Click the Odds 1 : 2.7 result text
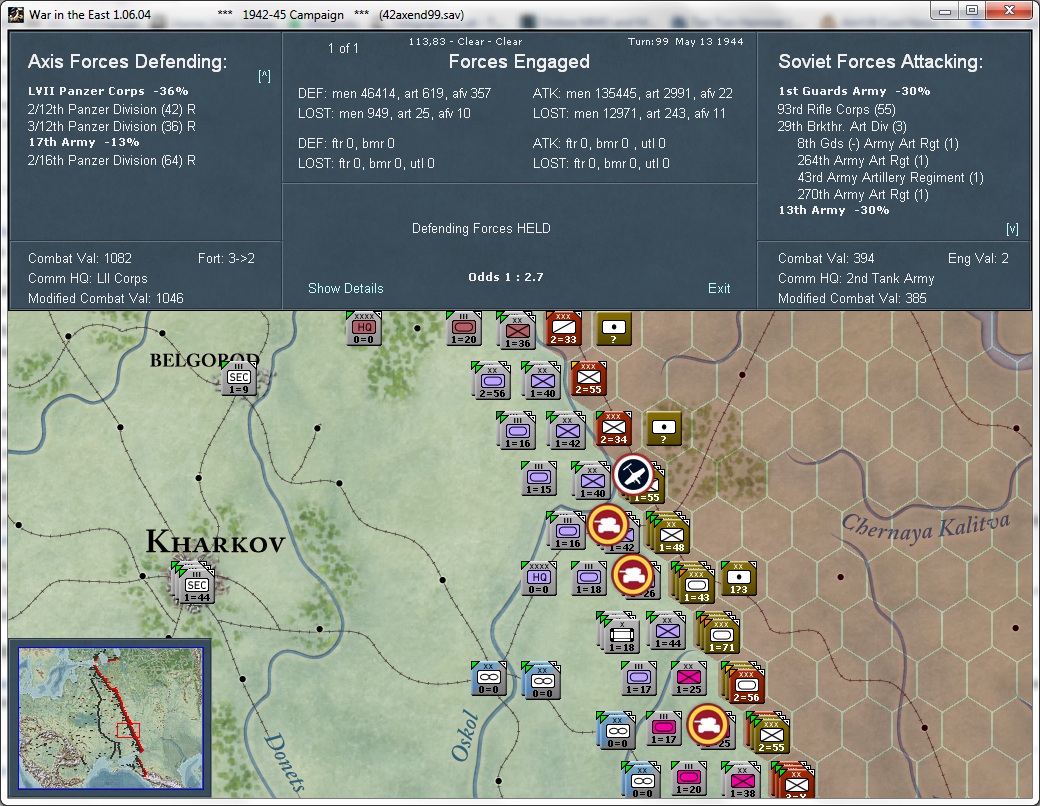Image resolution: width=1040 pixels, height=806 pixels. (505, 277)
